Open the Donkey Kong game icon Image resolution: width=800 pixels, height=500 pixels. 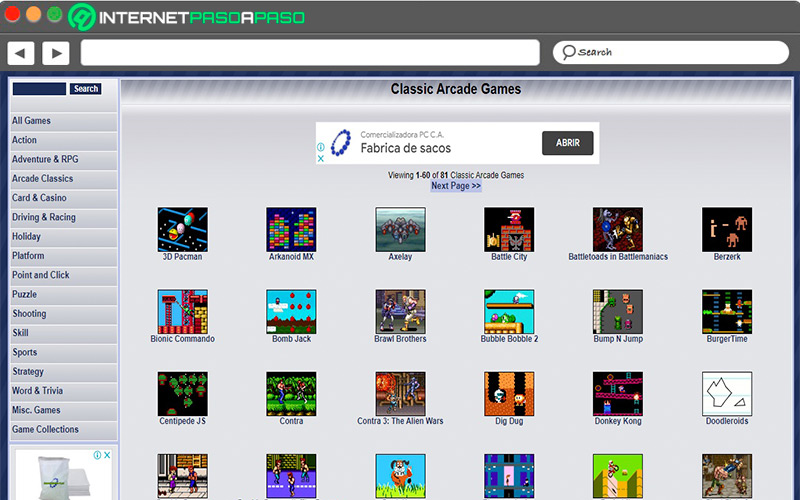tap(618, 394)
